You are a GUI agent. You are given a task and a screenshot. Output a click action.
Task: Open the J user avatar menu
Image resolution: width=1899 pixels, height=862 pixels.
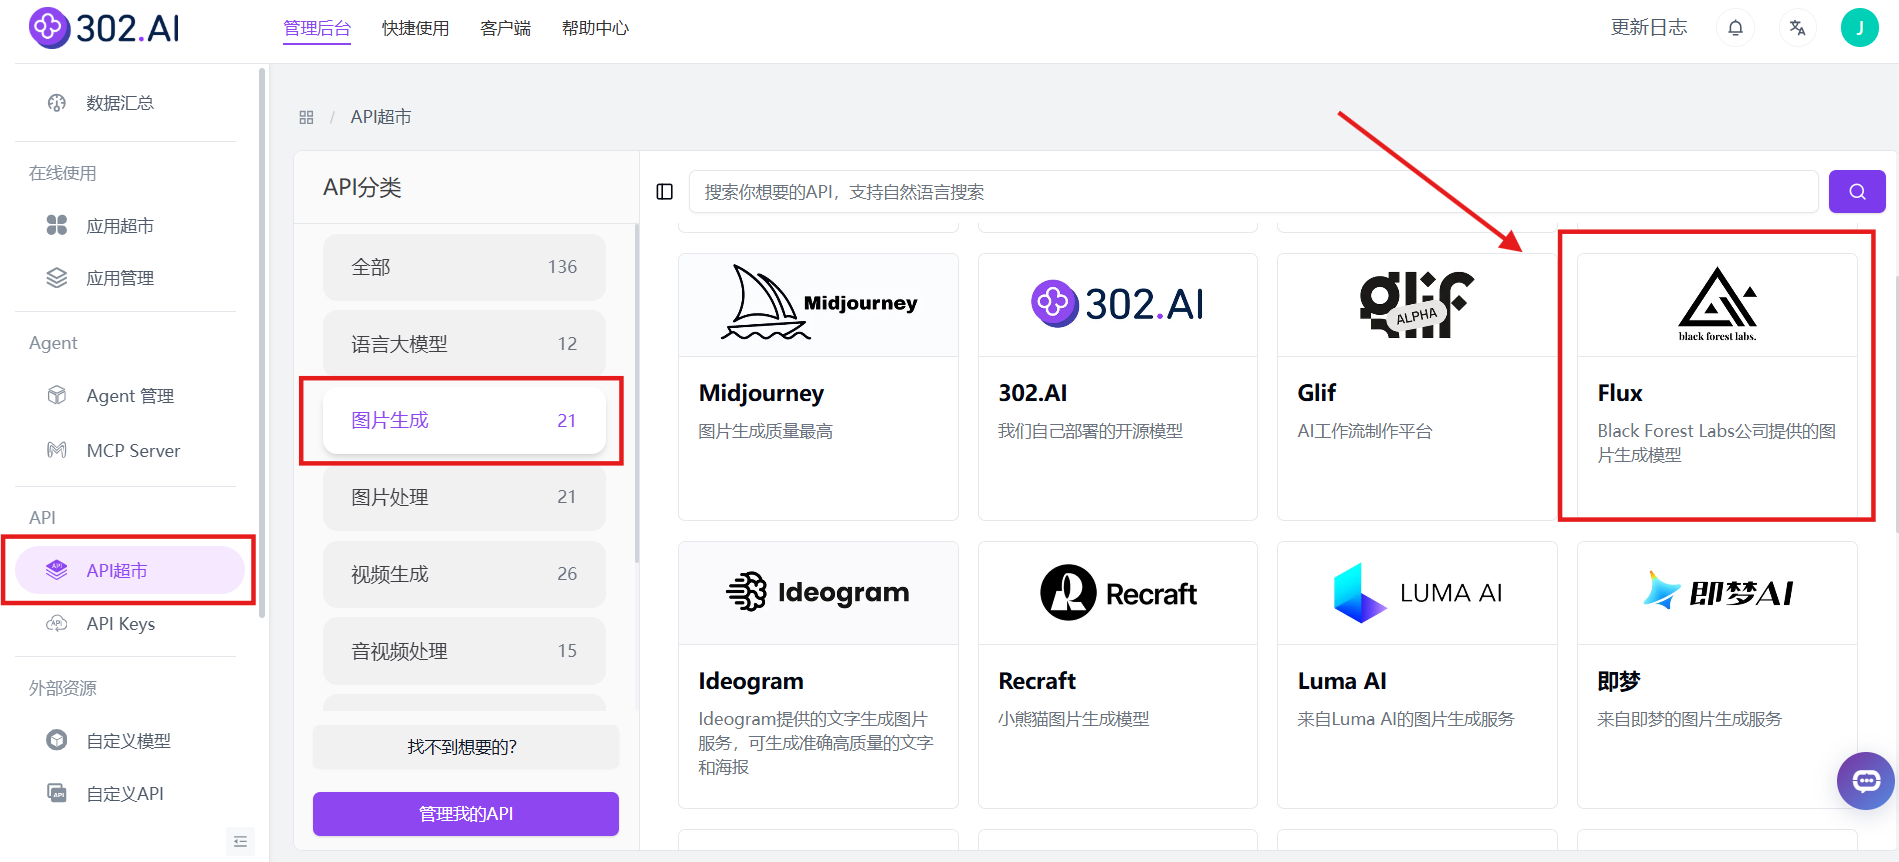pyautogui.click(x=1859, y=28)
